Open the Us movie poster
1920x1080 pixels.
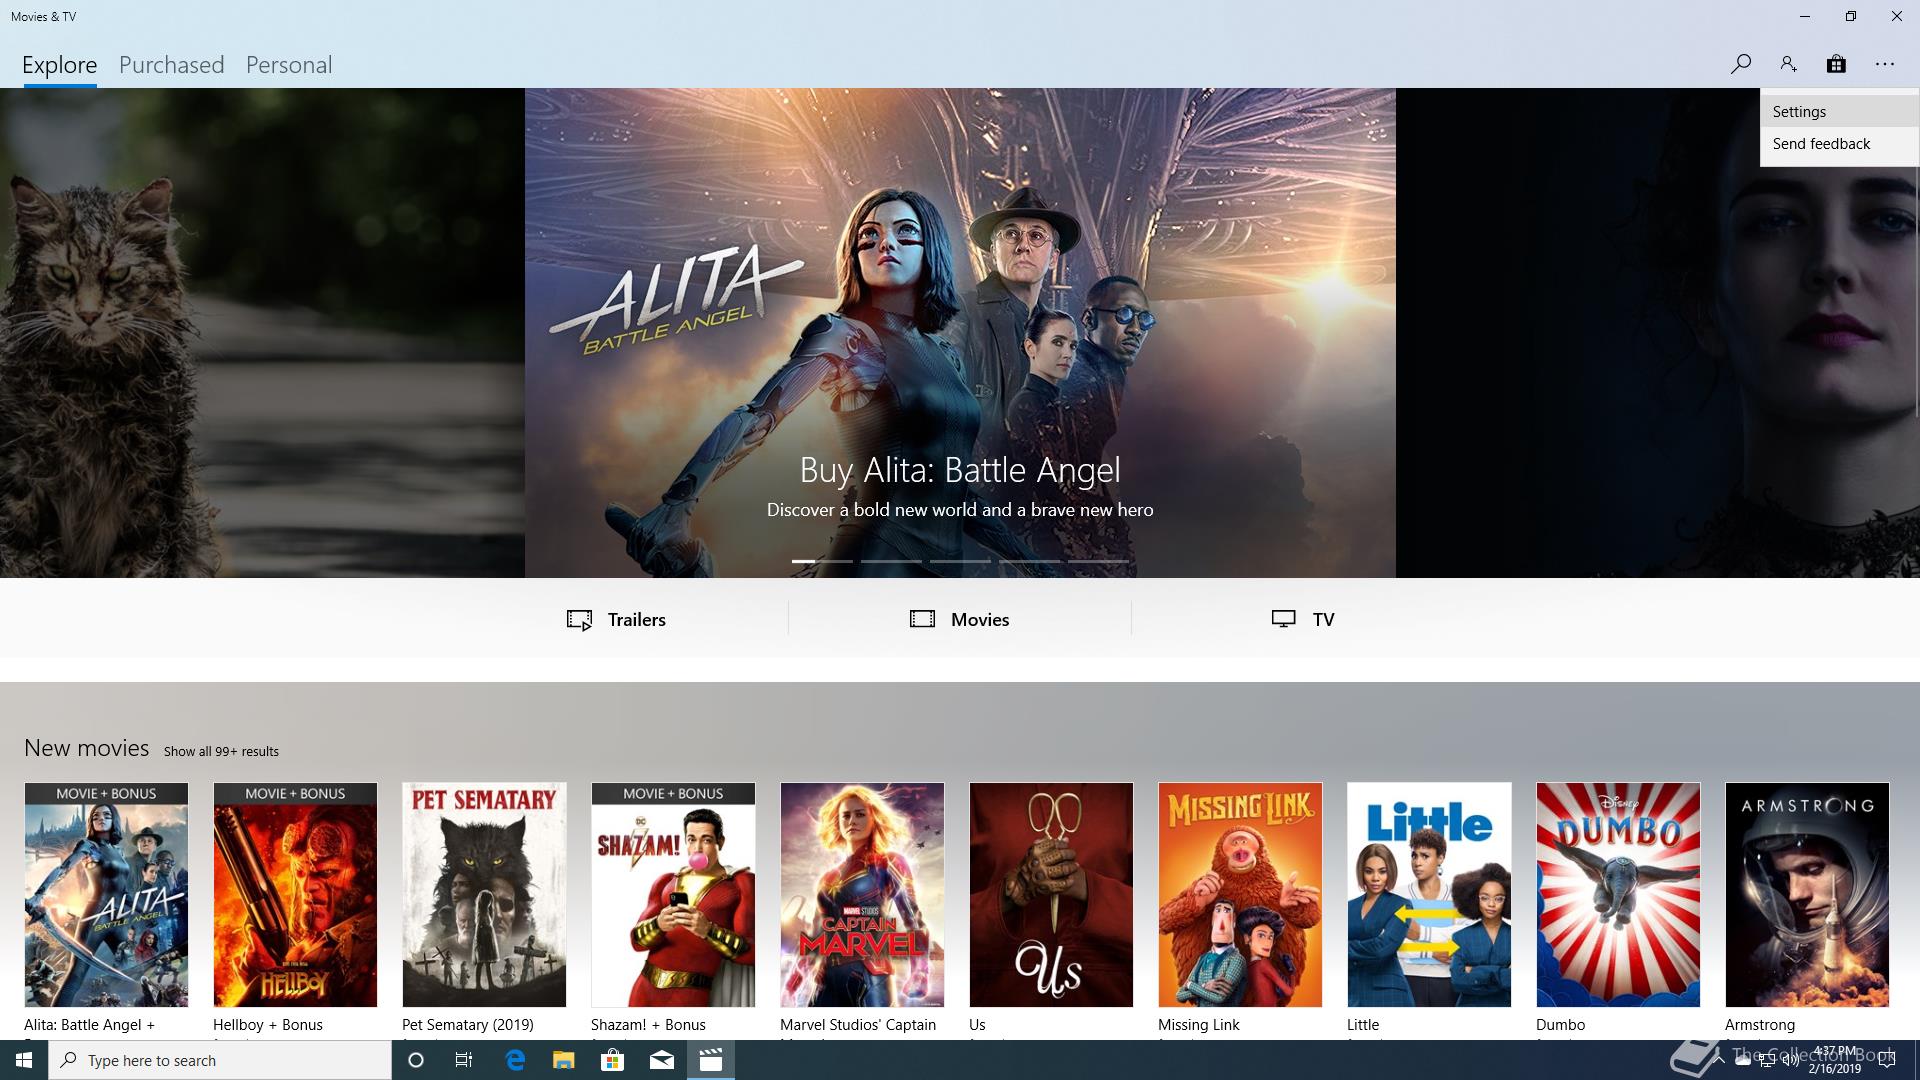click(1051, 895)
